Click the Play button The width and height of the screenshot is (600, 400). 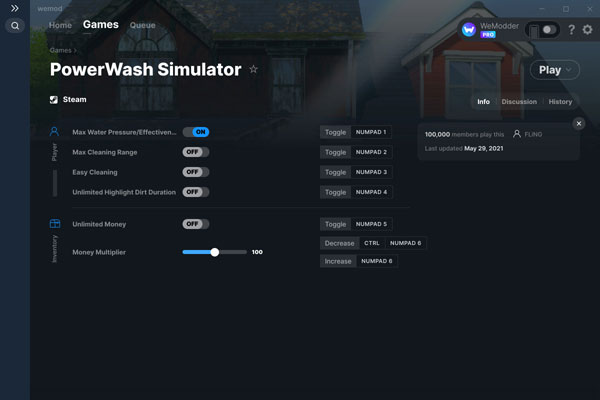[555, 70]
